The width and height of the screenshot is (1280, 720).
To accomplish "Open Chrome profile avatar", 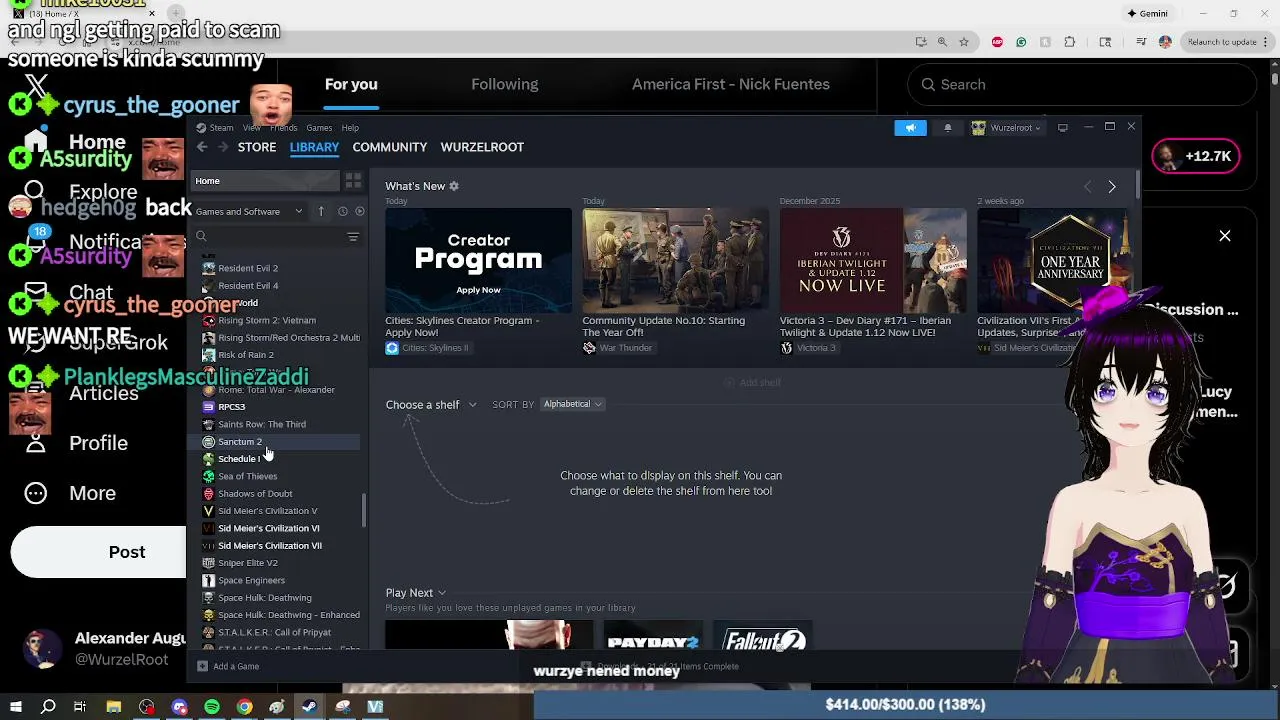I will click(x=1165, y=42).
